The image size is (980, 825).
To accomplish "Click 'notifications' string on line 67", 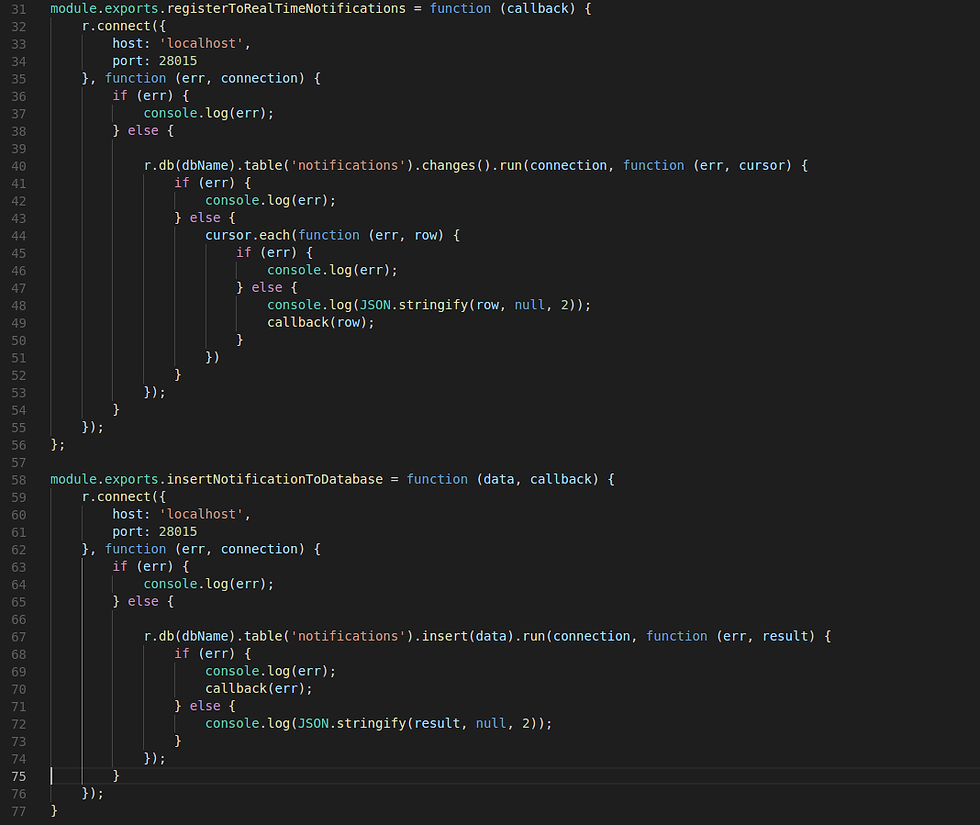I will click(348, 636).
